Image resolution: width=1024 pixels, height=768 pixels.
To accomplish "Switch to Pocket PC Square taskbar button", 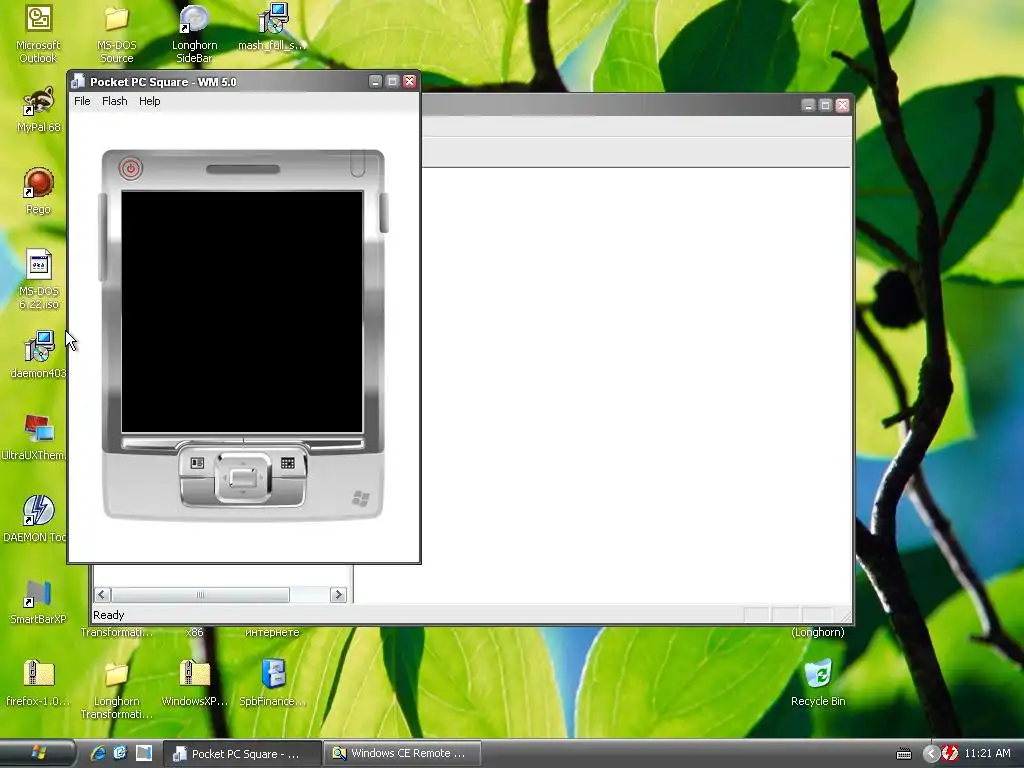I will 242,754.
